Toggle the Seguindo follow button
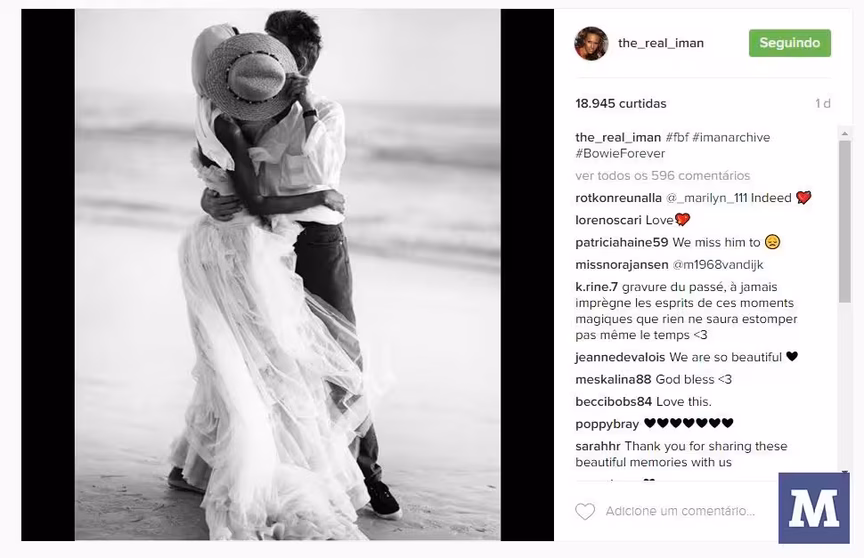This screenshot has height=558, width=864. (x=790, y=43)
